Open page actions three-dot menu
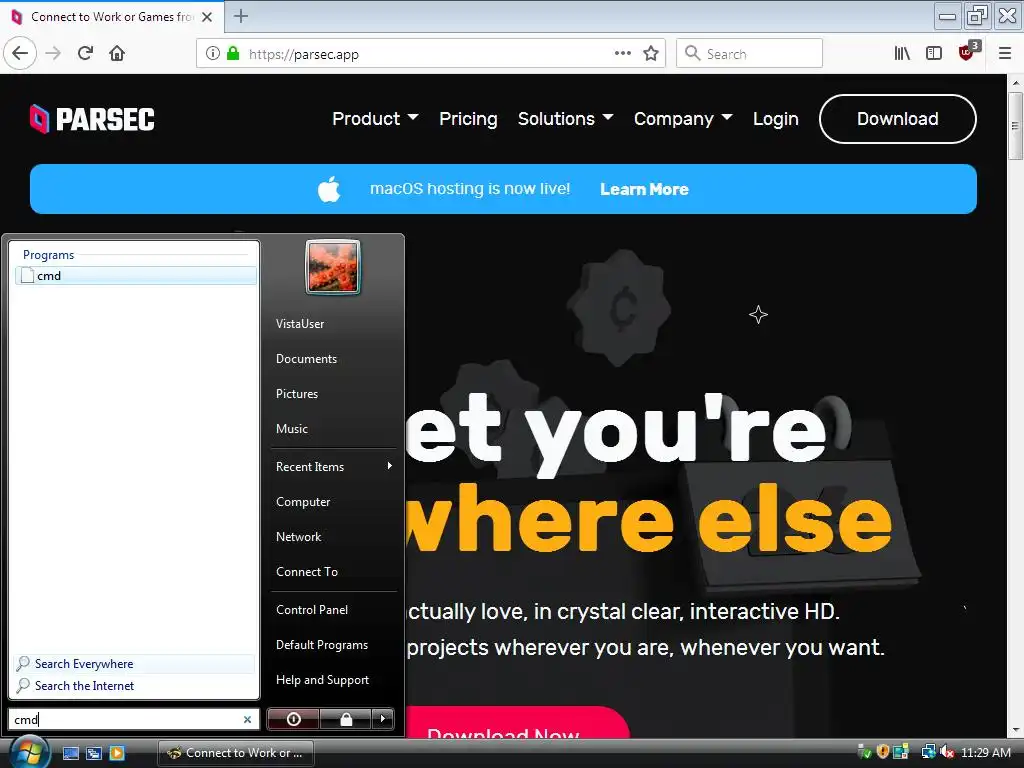Viewport: 1024px width, 768px height. click(622, 54)
